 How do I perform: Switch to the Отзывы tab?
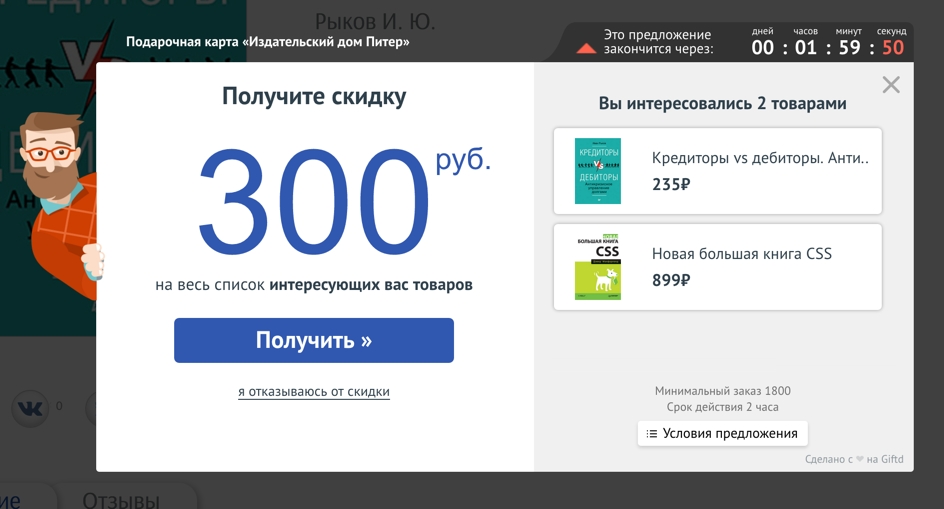click(120, 499)
